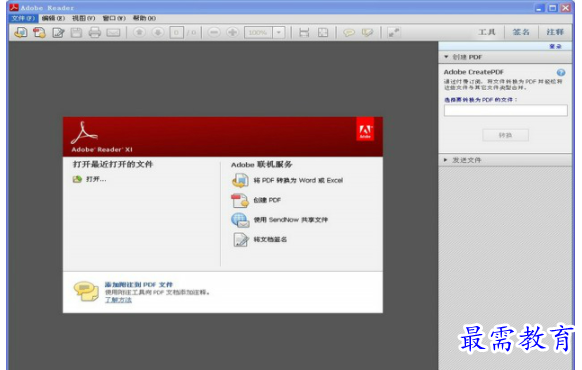Click the Open file toolbar icon
The width and height of the screenshot is (582, 370).
pos(21,33)
